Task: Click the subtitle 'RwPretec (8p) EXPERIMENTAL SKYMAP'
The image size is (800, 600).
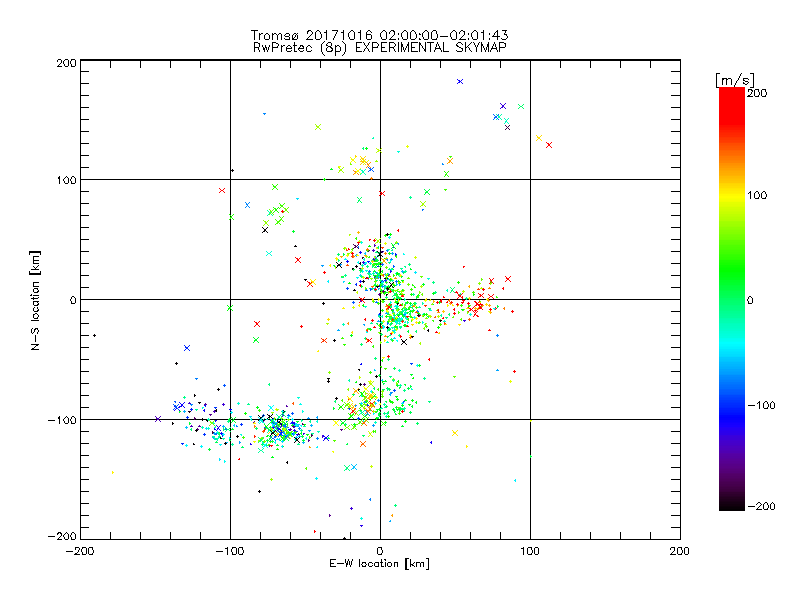Action: tap(380, 48)
